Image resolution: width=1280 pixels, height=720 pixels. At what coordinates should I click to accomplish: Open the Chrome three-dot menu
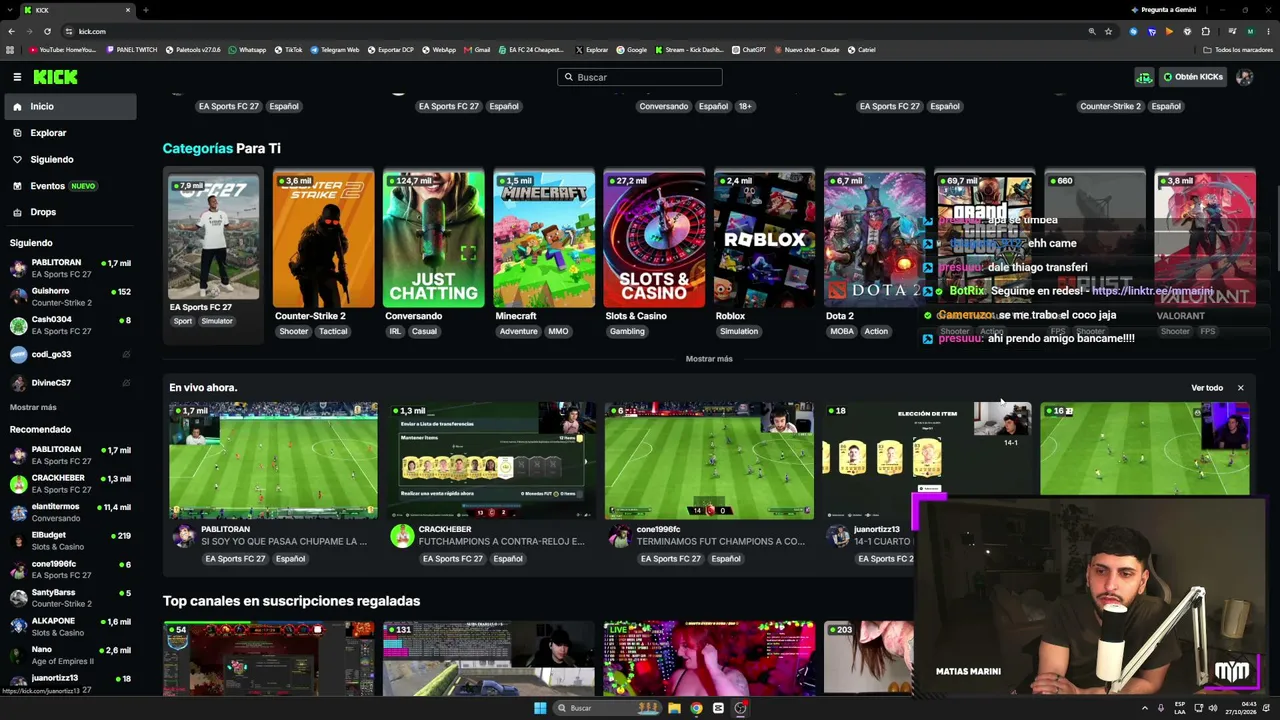click(1267, 31)
